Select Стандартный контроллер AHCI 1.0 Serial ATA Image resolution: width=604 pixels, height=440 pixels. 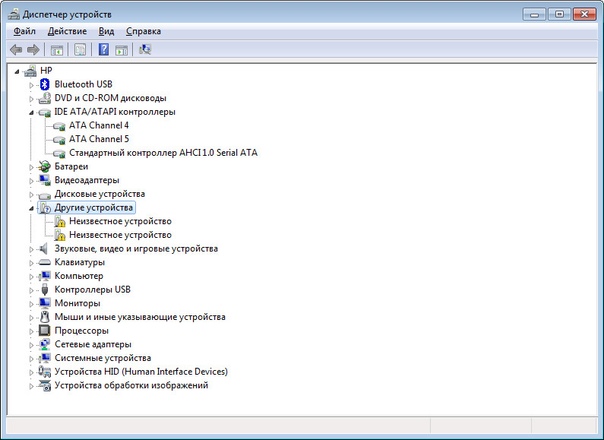(x=163, y=153)
